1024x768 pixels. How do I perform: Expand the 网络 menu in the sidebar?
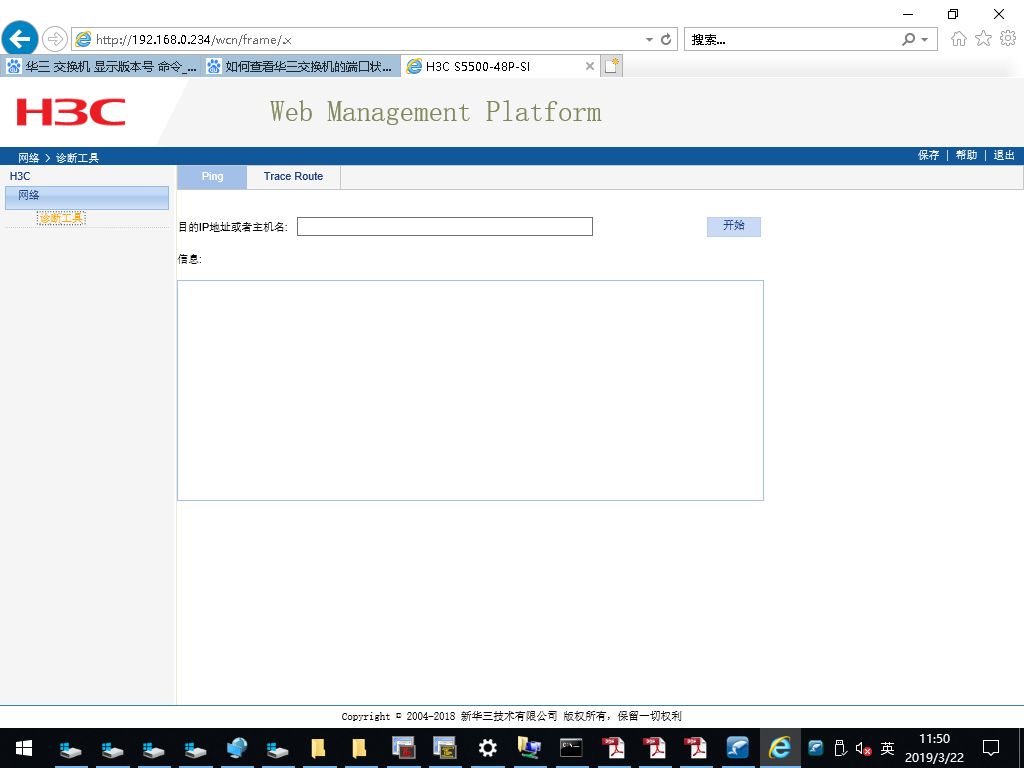(x=87, y=197)
